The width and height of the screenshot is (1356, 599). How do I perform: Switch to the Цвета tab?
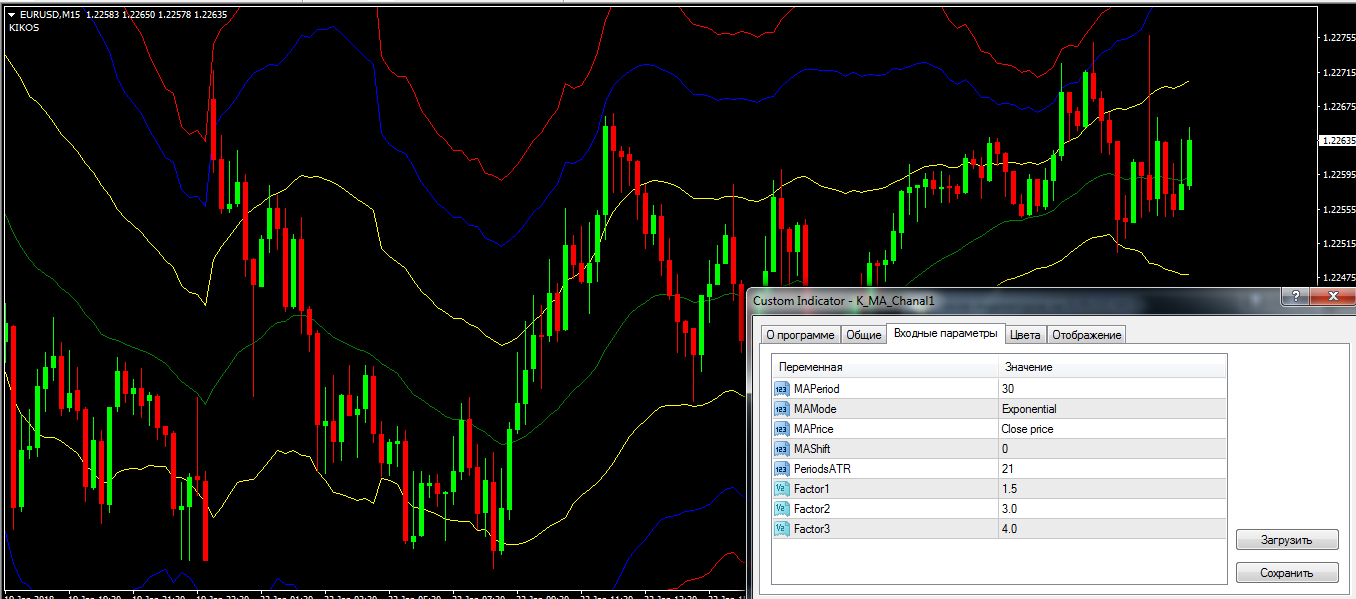click(1025, 335)
